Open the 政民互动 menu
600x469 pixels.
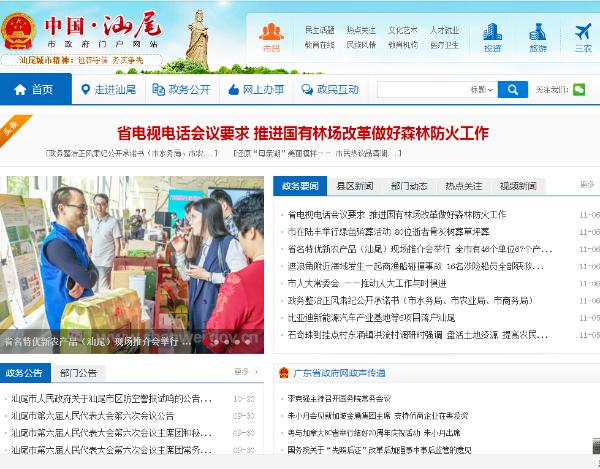[330, 90]
